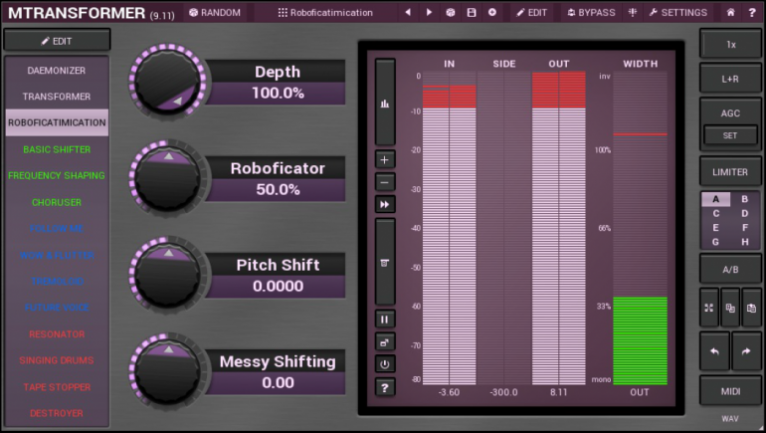Click the undo arrow button
The height and width of the screenshot is (433, 766).
(714, 351)
